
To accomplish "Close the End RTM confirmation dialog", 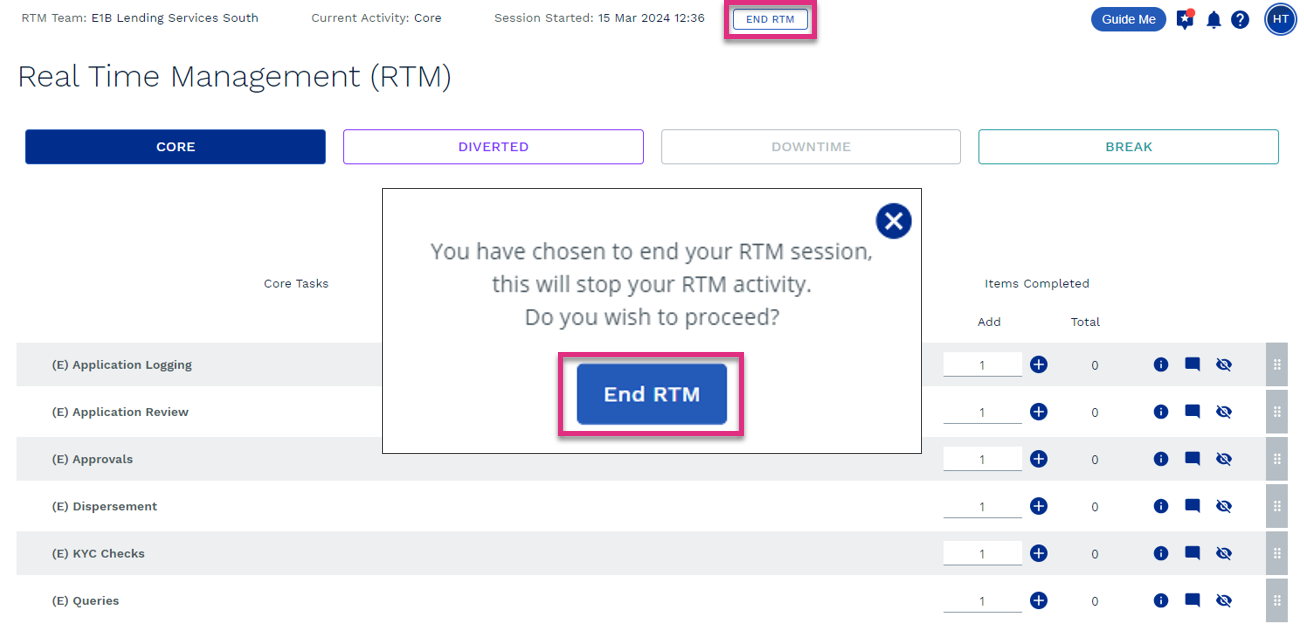I will (x=893, y=221).
